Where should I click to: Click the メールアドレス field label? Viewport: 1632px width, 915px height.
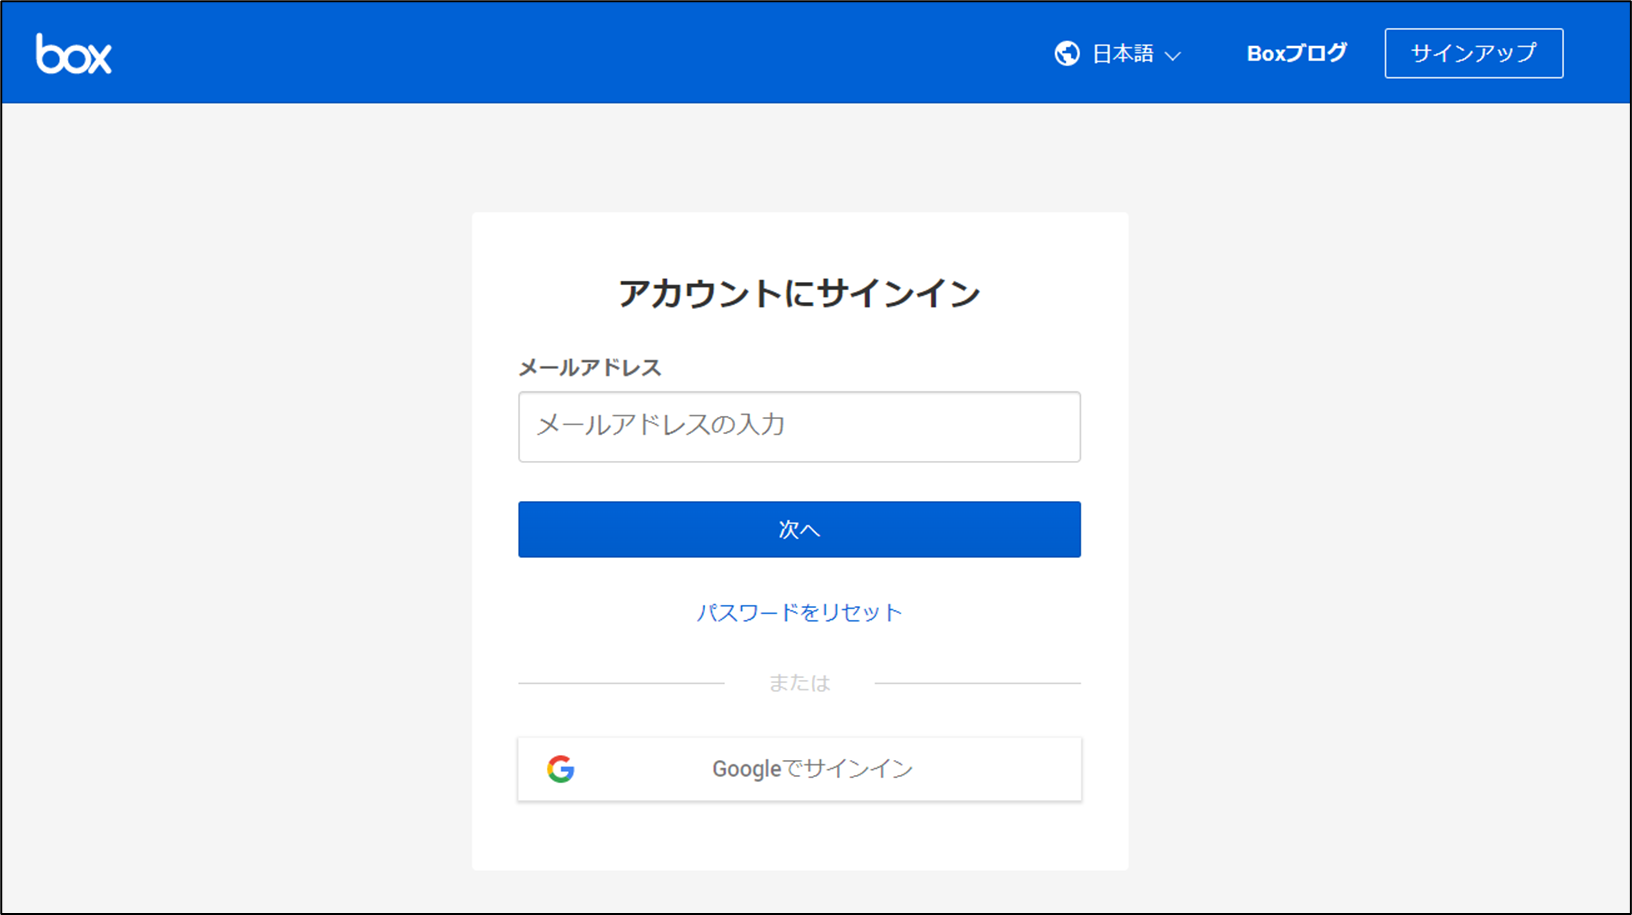[589, 367]
